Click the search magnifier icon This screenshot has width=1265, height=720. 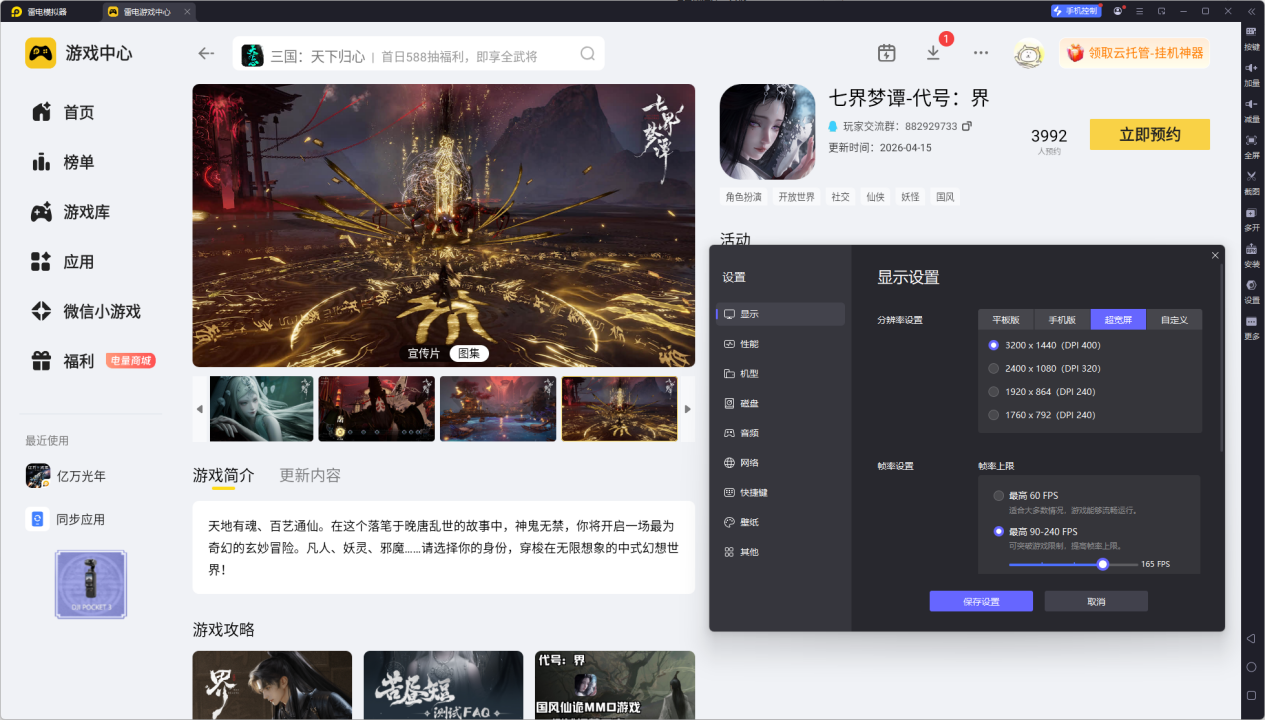[x=588, y=54]
